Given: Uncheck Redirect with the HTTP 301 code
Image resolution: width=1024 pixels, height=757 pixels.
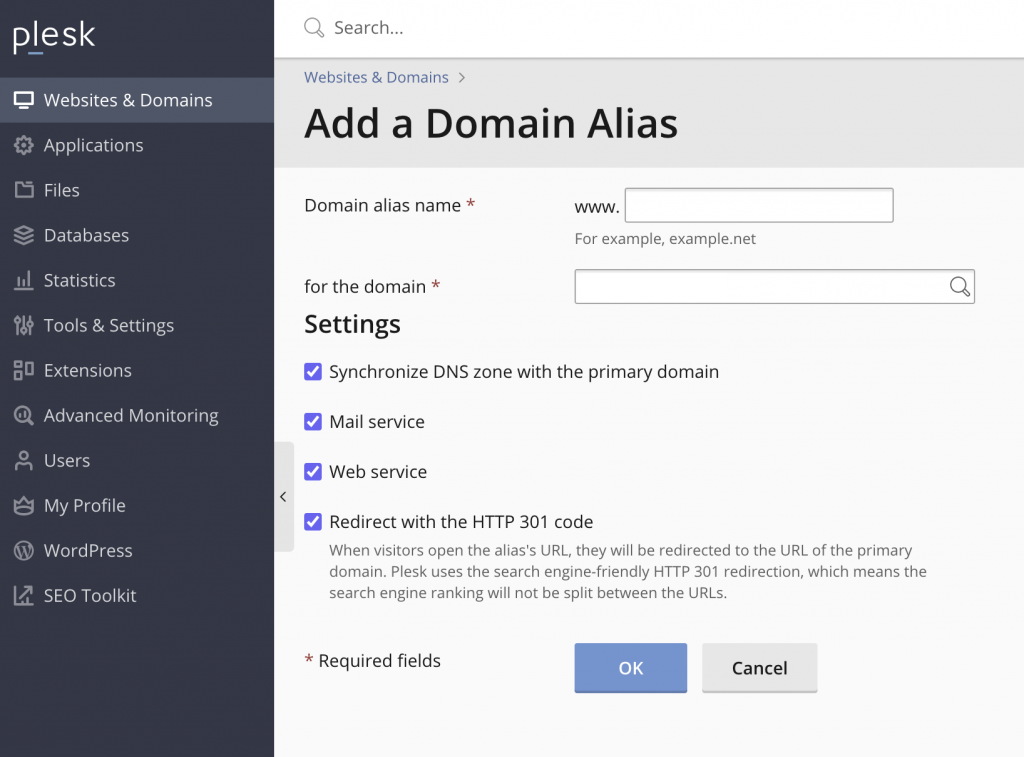Looking at the screenshot, I should click(313, 522).
